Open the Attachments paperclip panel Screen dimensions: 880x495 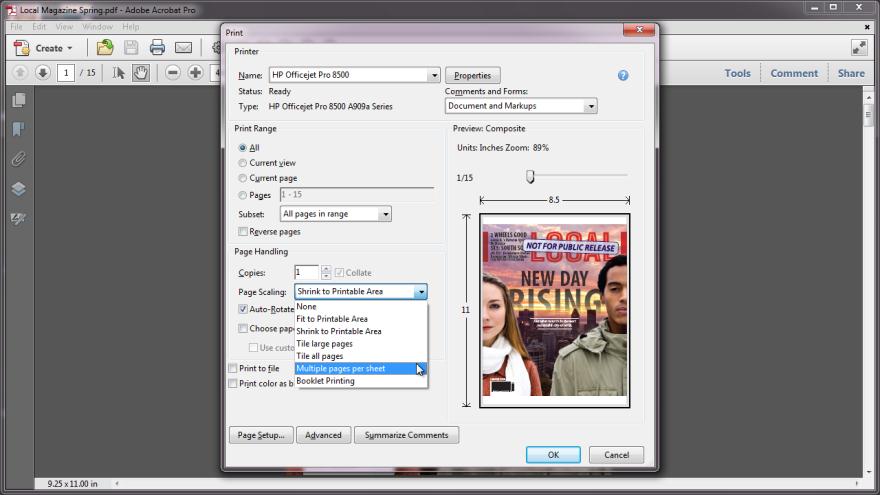tap(18, 159)
